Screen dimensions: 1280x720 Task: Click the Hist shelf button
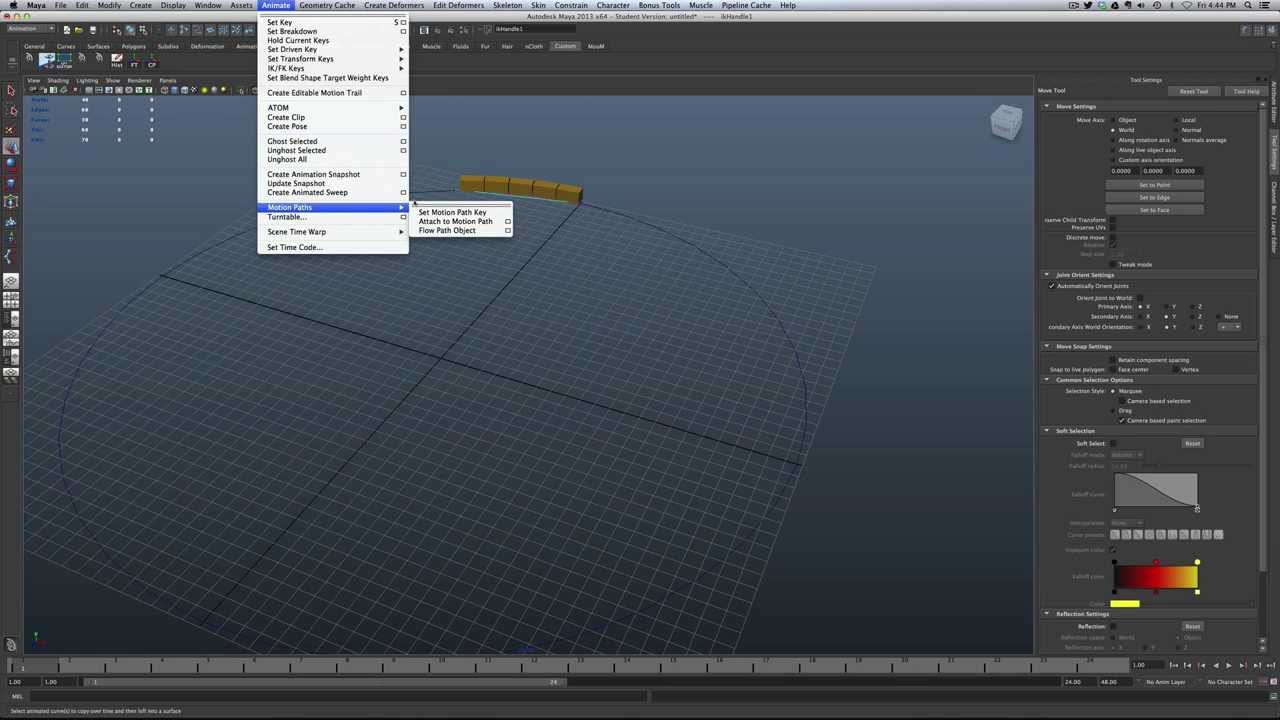117,62
